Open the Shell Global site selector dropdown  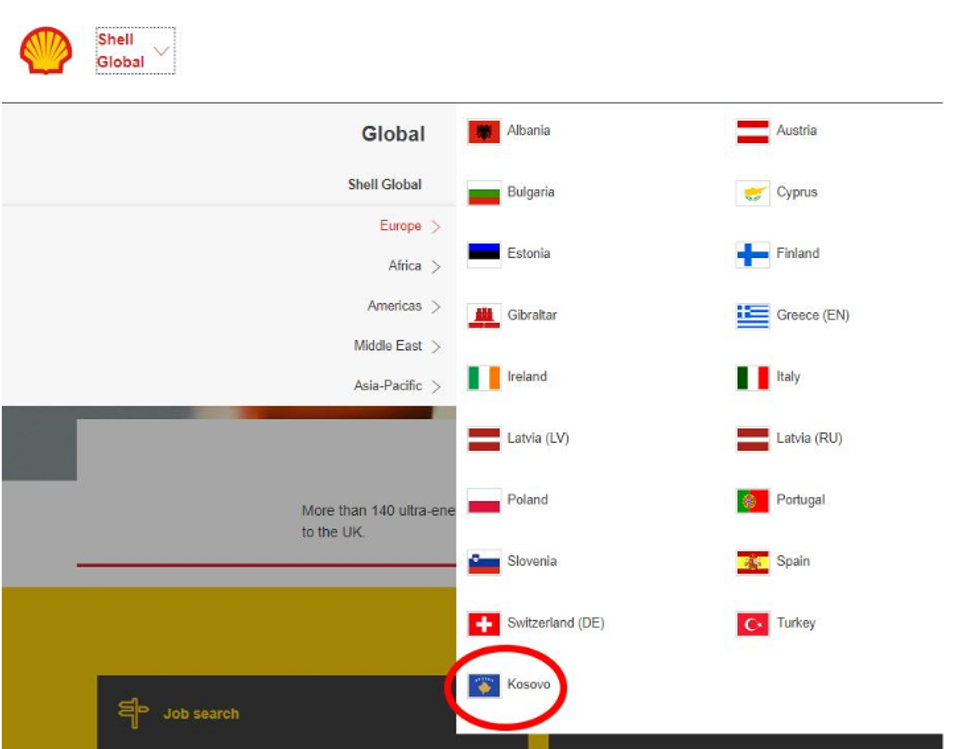coord(135,51)
